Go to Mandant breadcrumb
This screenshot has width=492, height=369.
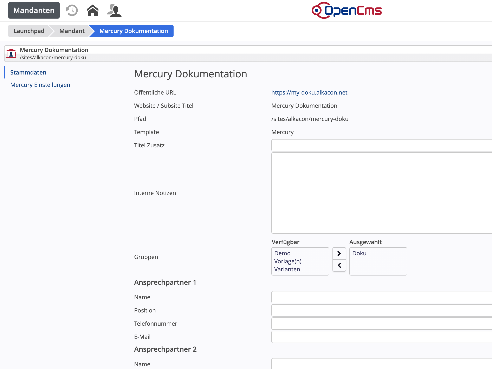click(x=72, y=31)
